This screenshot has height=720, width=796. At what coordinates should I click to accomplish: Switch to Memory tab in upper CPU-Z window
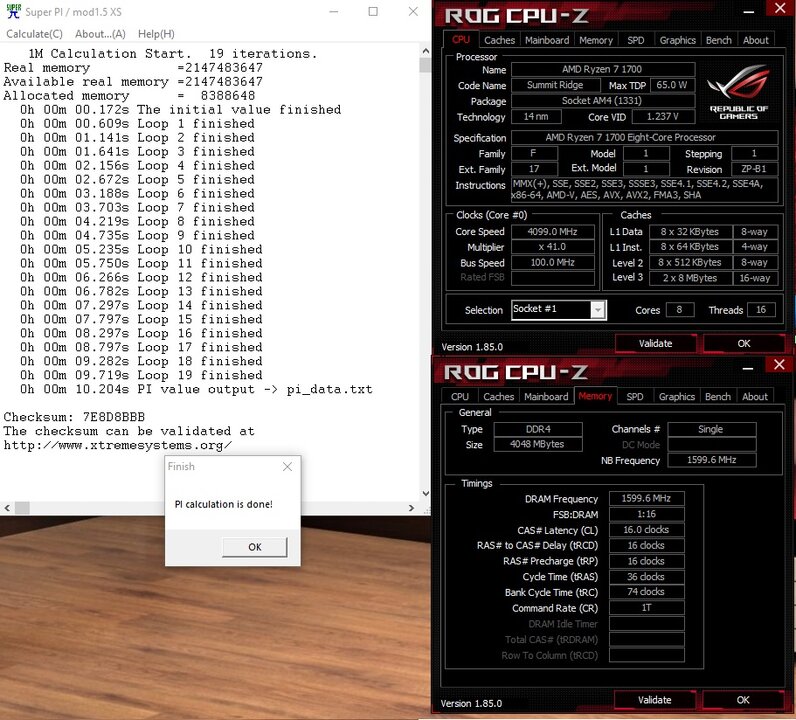click(595, 40)
